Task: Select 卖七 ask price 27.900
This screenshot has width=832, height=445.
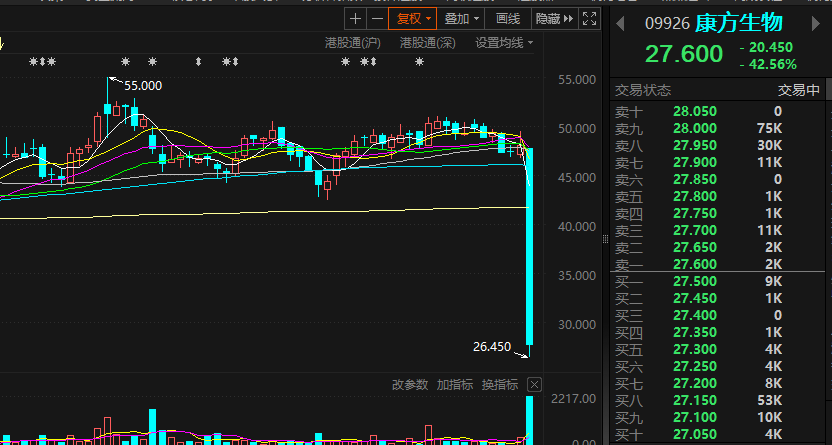Action: click(695, 162)
